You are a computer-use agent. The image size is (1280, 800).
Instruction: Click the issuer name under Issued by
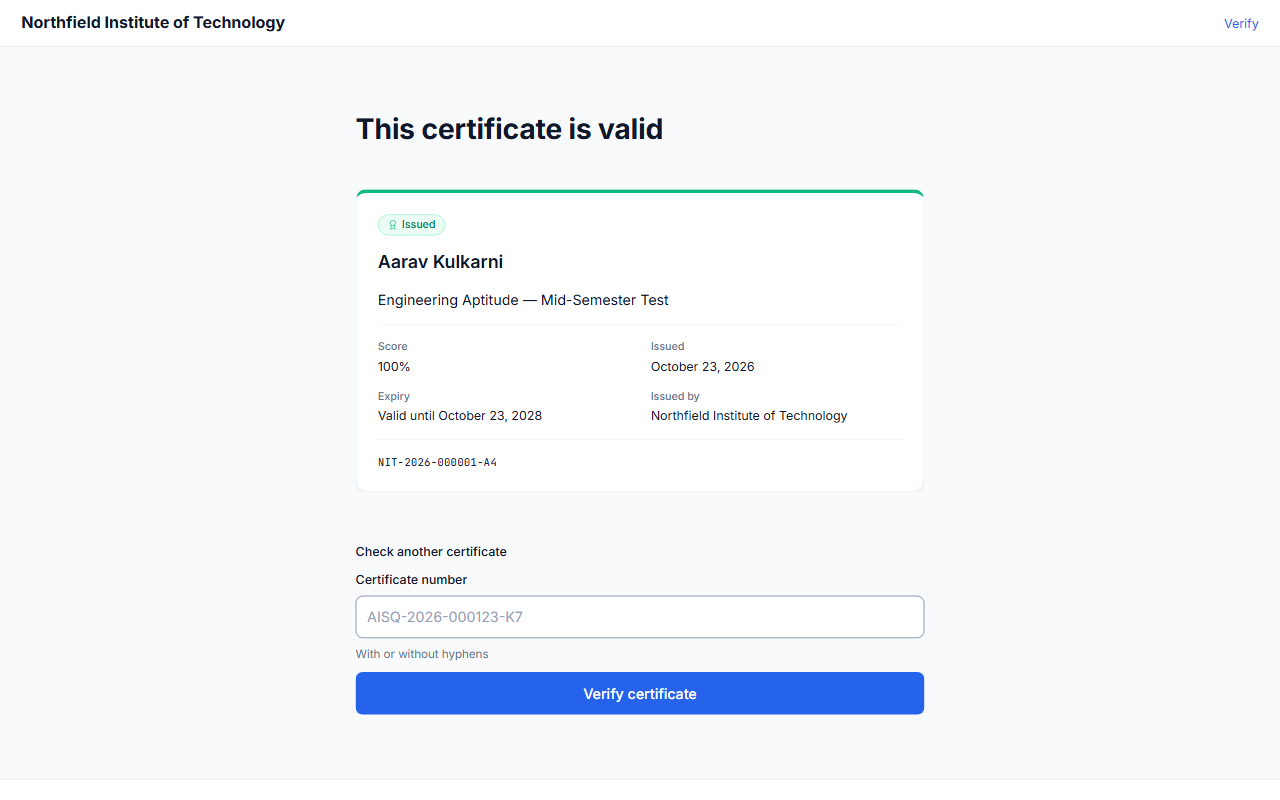coord(749,416)
